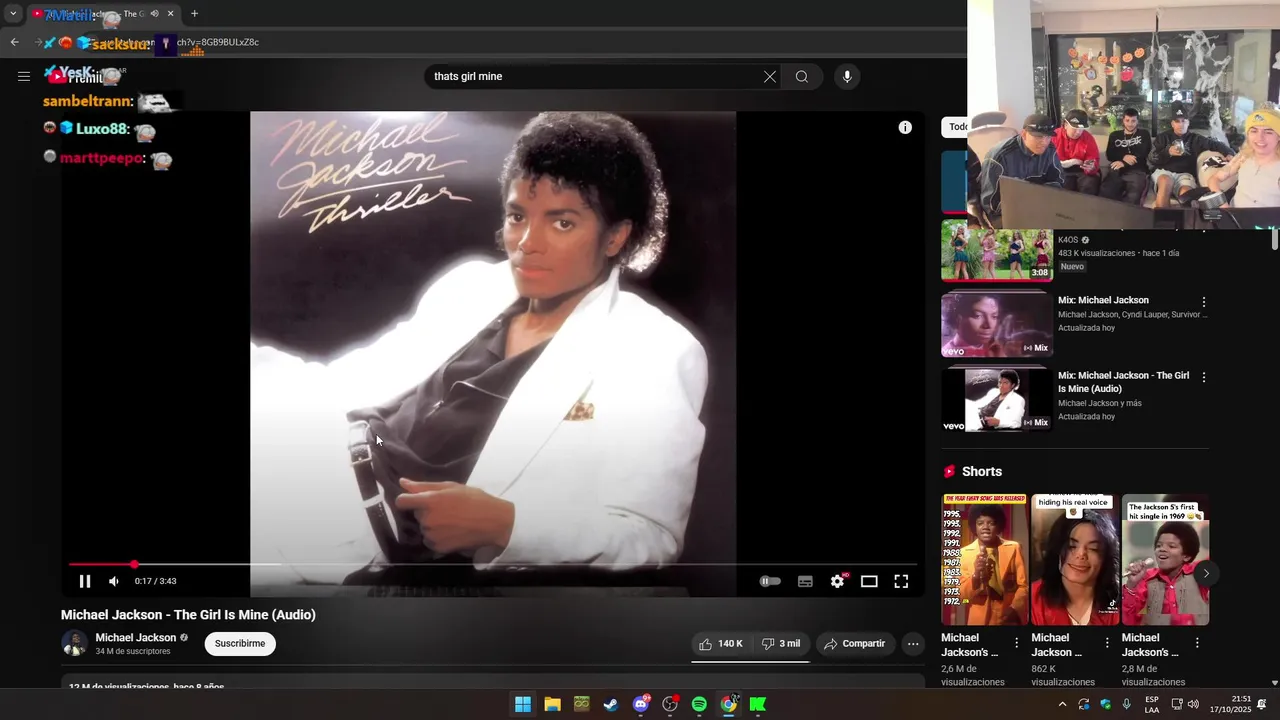Open the 'Mix: Michael Jackson' playlist title
Viewport: 1280px width, 720px height.
(x=1103, y=300)
